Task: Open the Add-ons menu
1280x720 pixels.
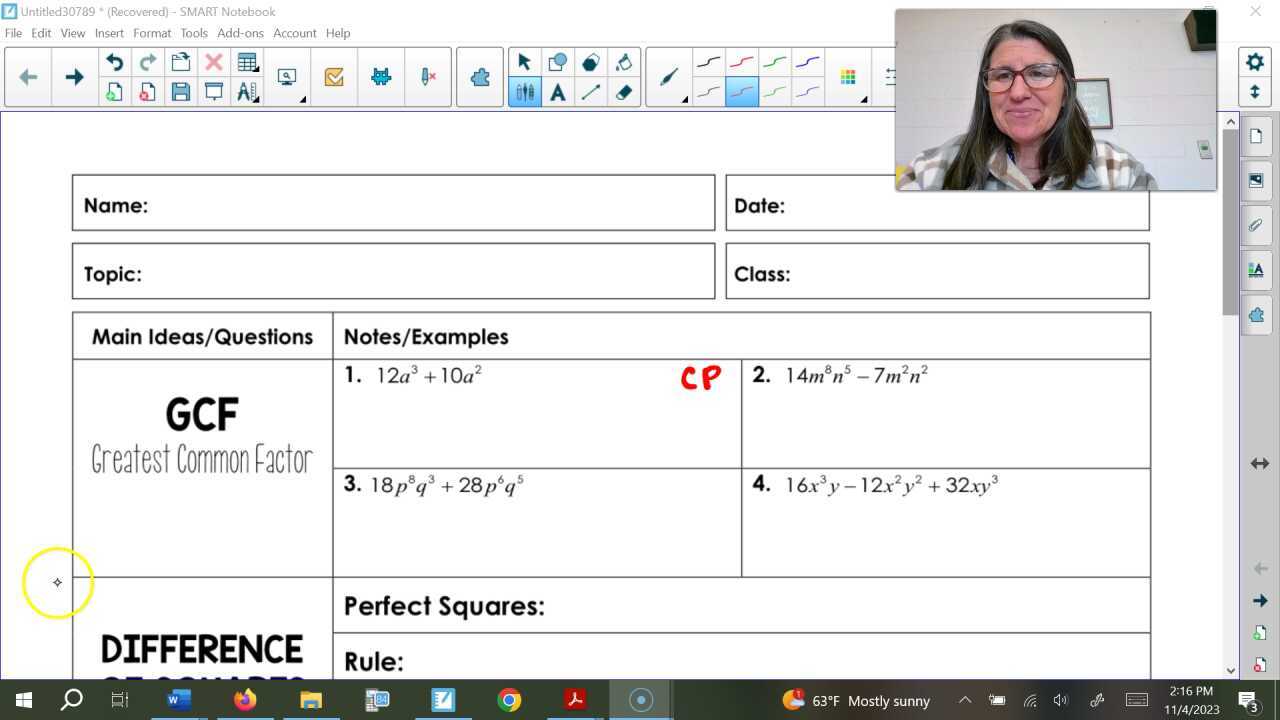Action: (x=240, y=33)
